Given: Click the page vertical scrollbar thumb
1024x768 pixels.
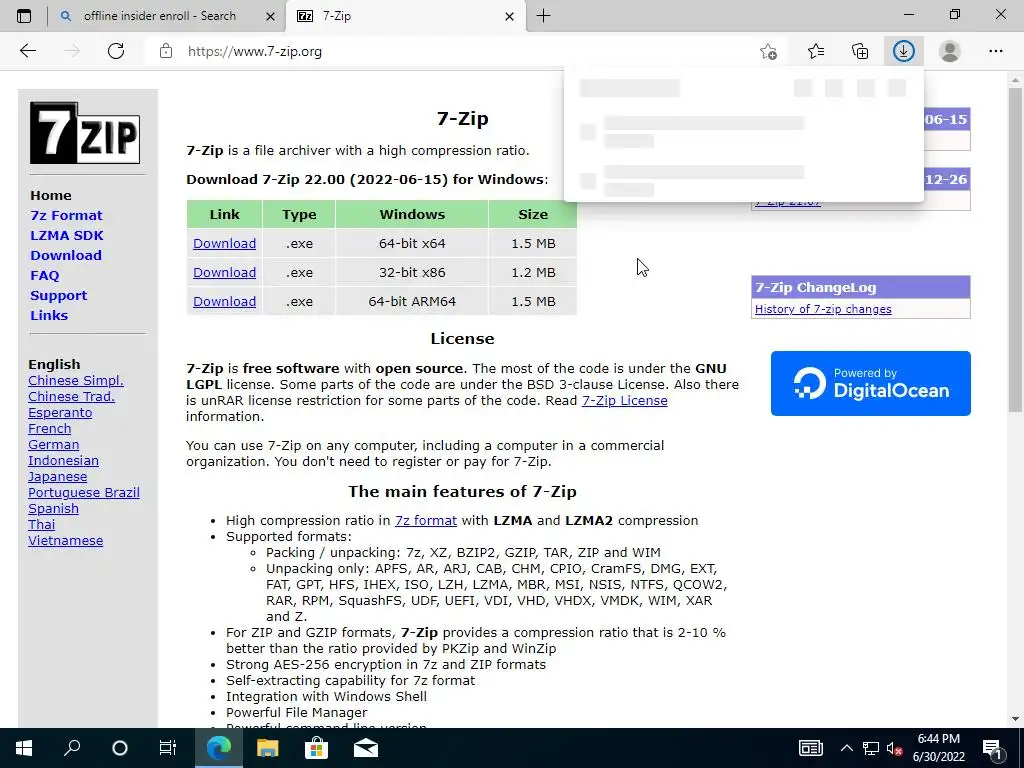Looking at the screenshot, I should (x=1015, y=248).
